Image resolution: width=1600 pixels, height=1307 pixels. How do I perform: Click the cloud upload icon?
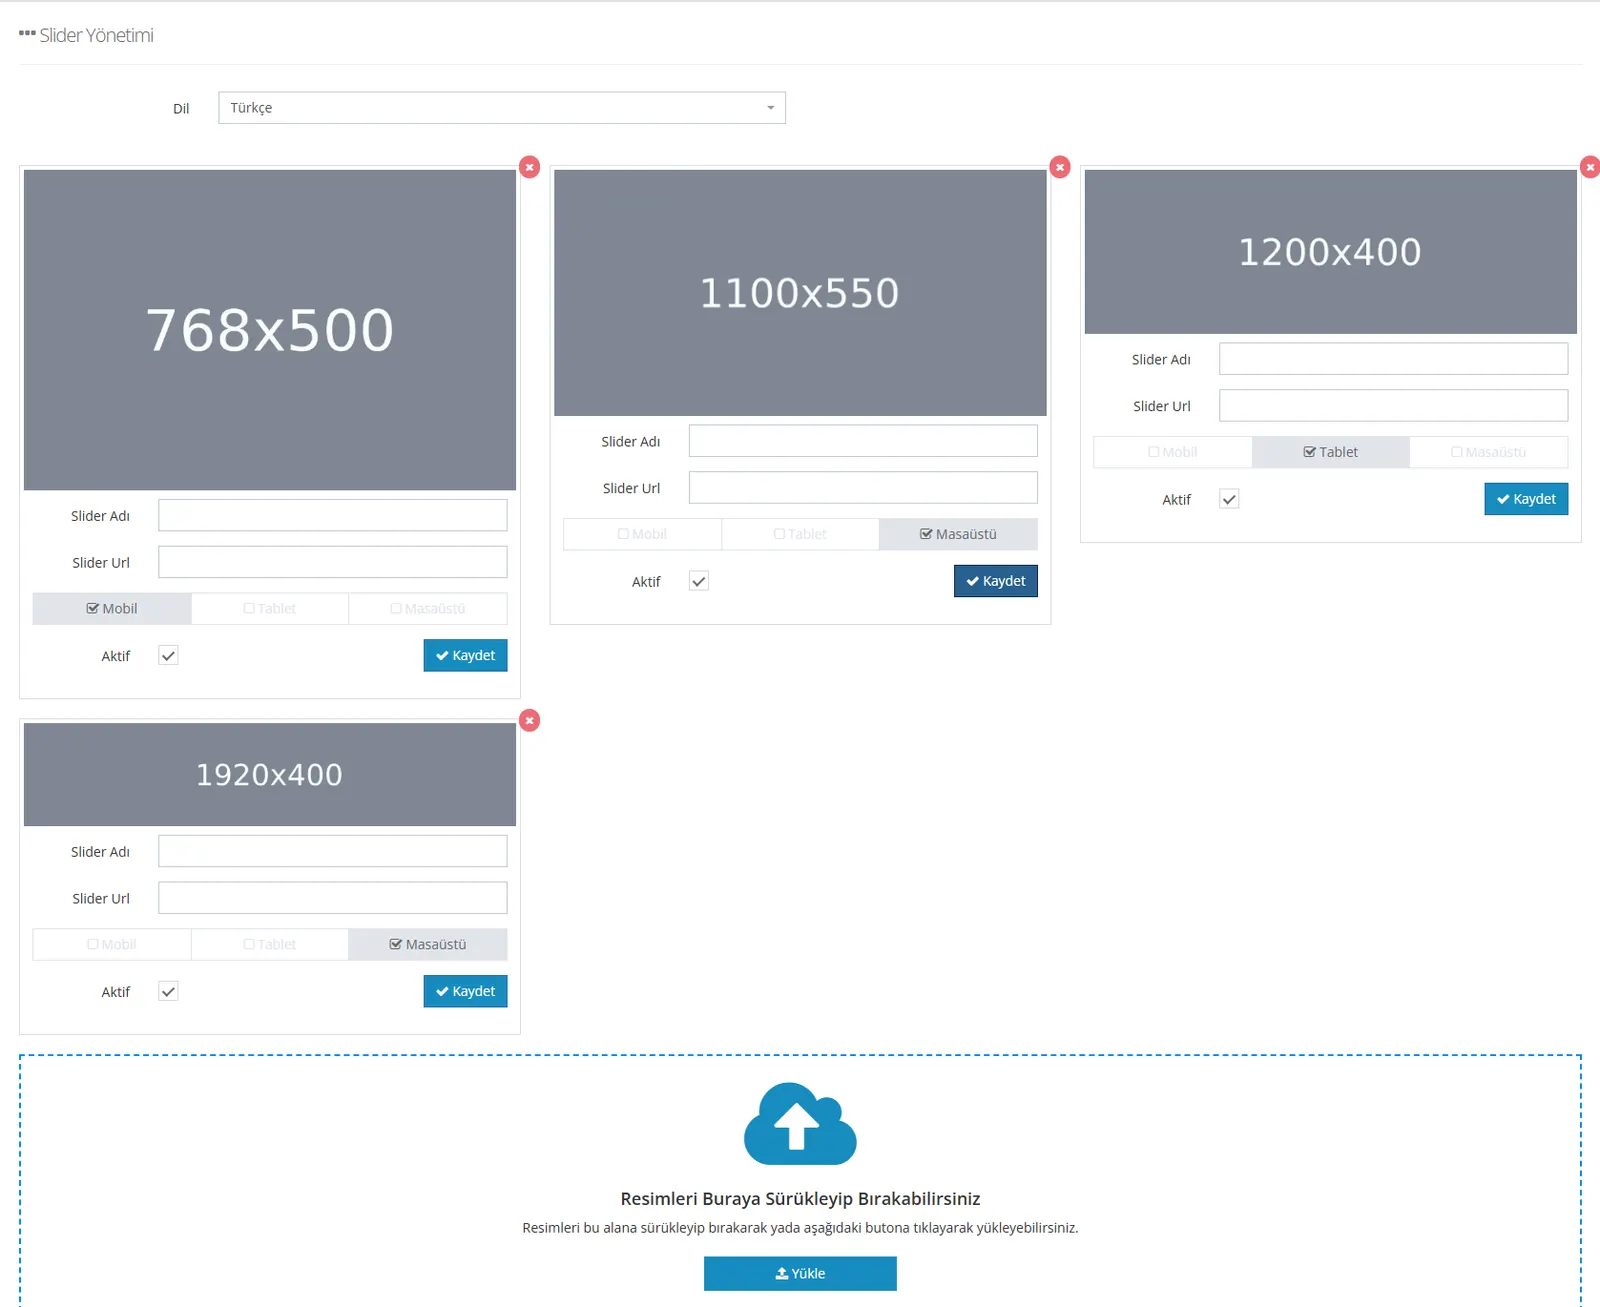point(800,1123)
